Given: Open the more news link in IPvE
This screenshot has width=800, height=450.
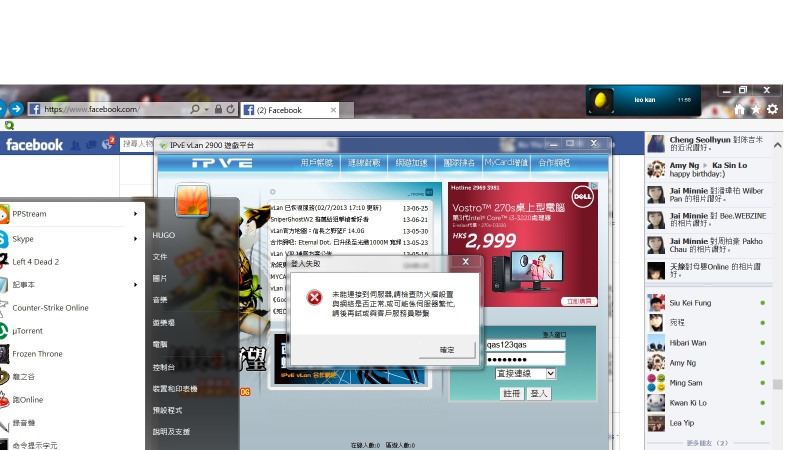Looking at the screenshot, I should coord(420,193).
